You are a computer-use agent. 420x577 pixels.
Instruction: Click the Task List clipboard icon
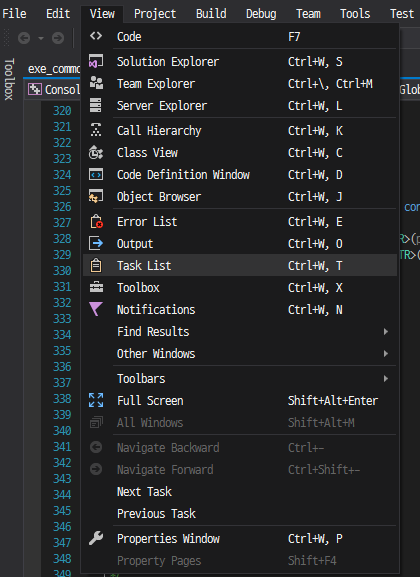pos(96,265)
